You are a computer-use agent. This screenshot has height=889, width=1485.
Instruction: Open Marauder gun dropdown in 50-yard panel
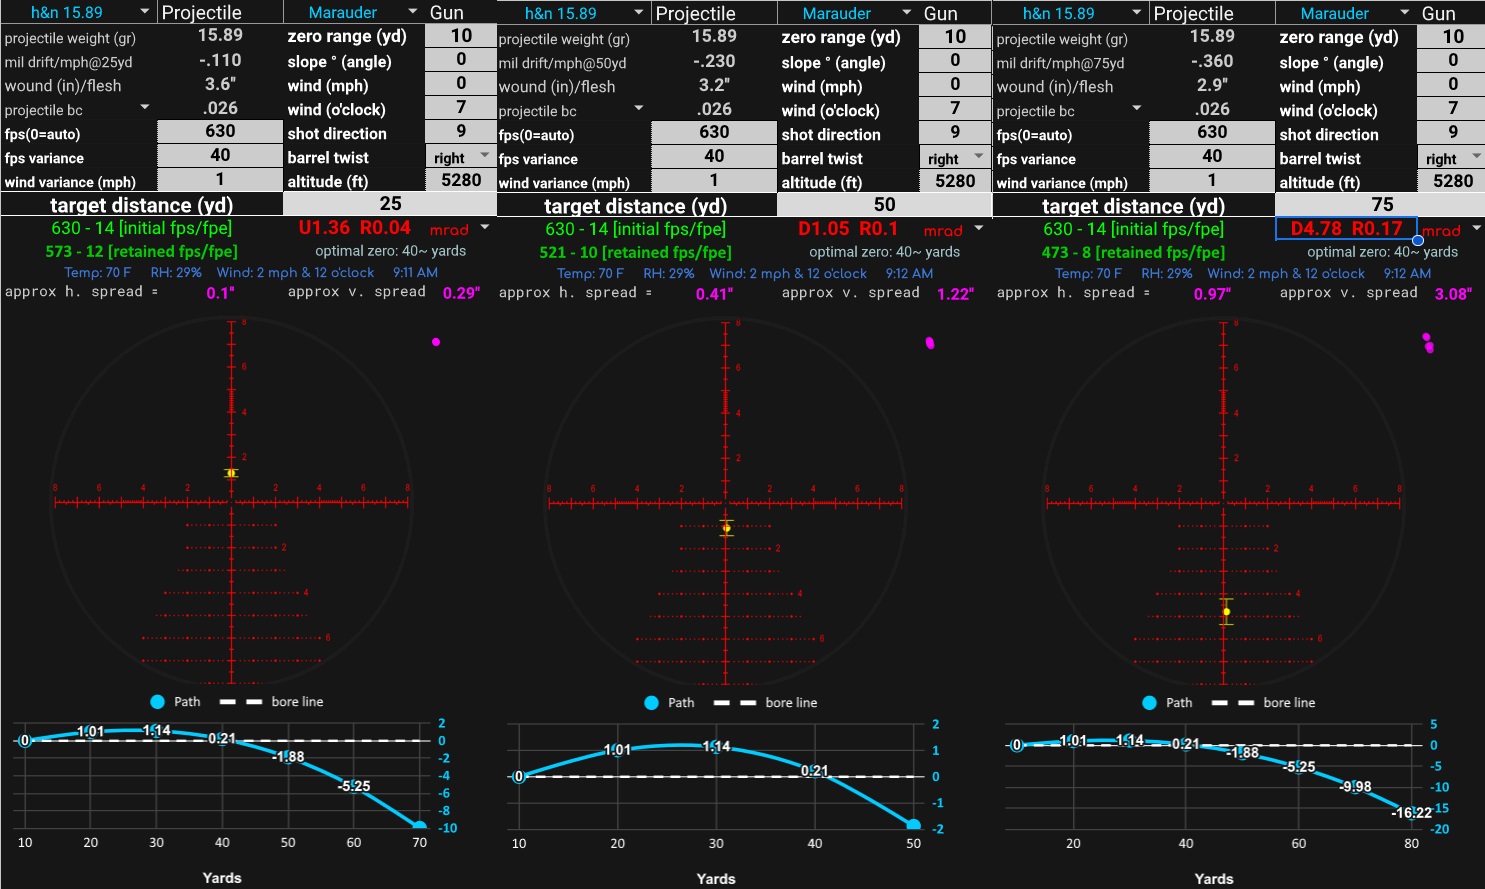(x=907, y=13)
